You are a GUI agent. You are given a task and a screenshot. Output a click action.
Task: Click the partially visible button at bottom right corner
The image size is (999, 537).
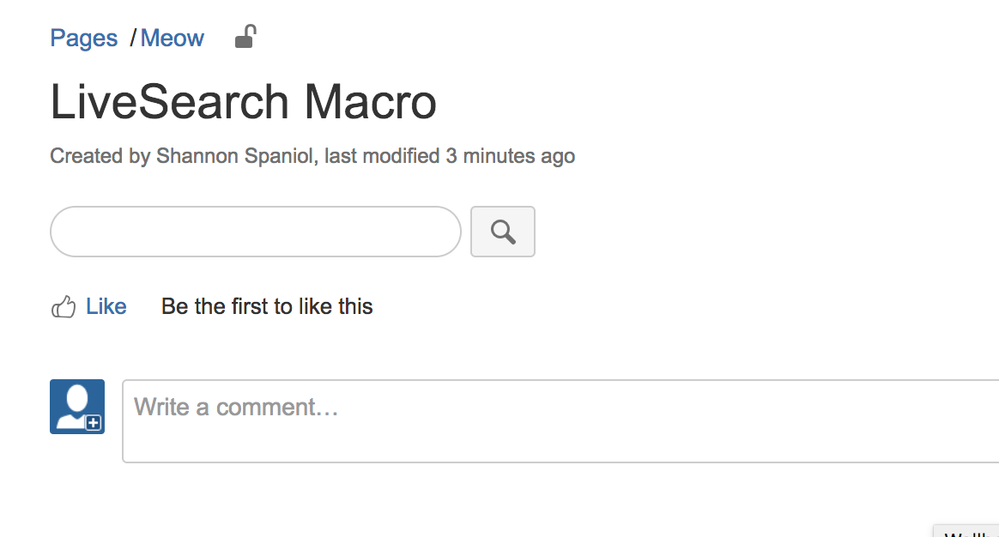tap(967, 531)
